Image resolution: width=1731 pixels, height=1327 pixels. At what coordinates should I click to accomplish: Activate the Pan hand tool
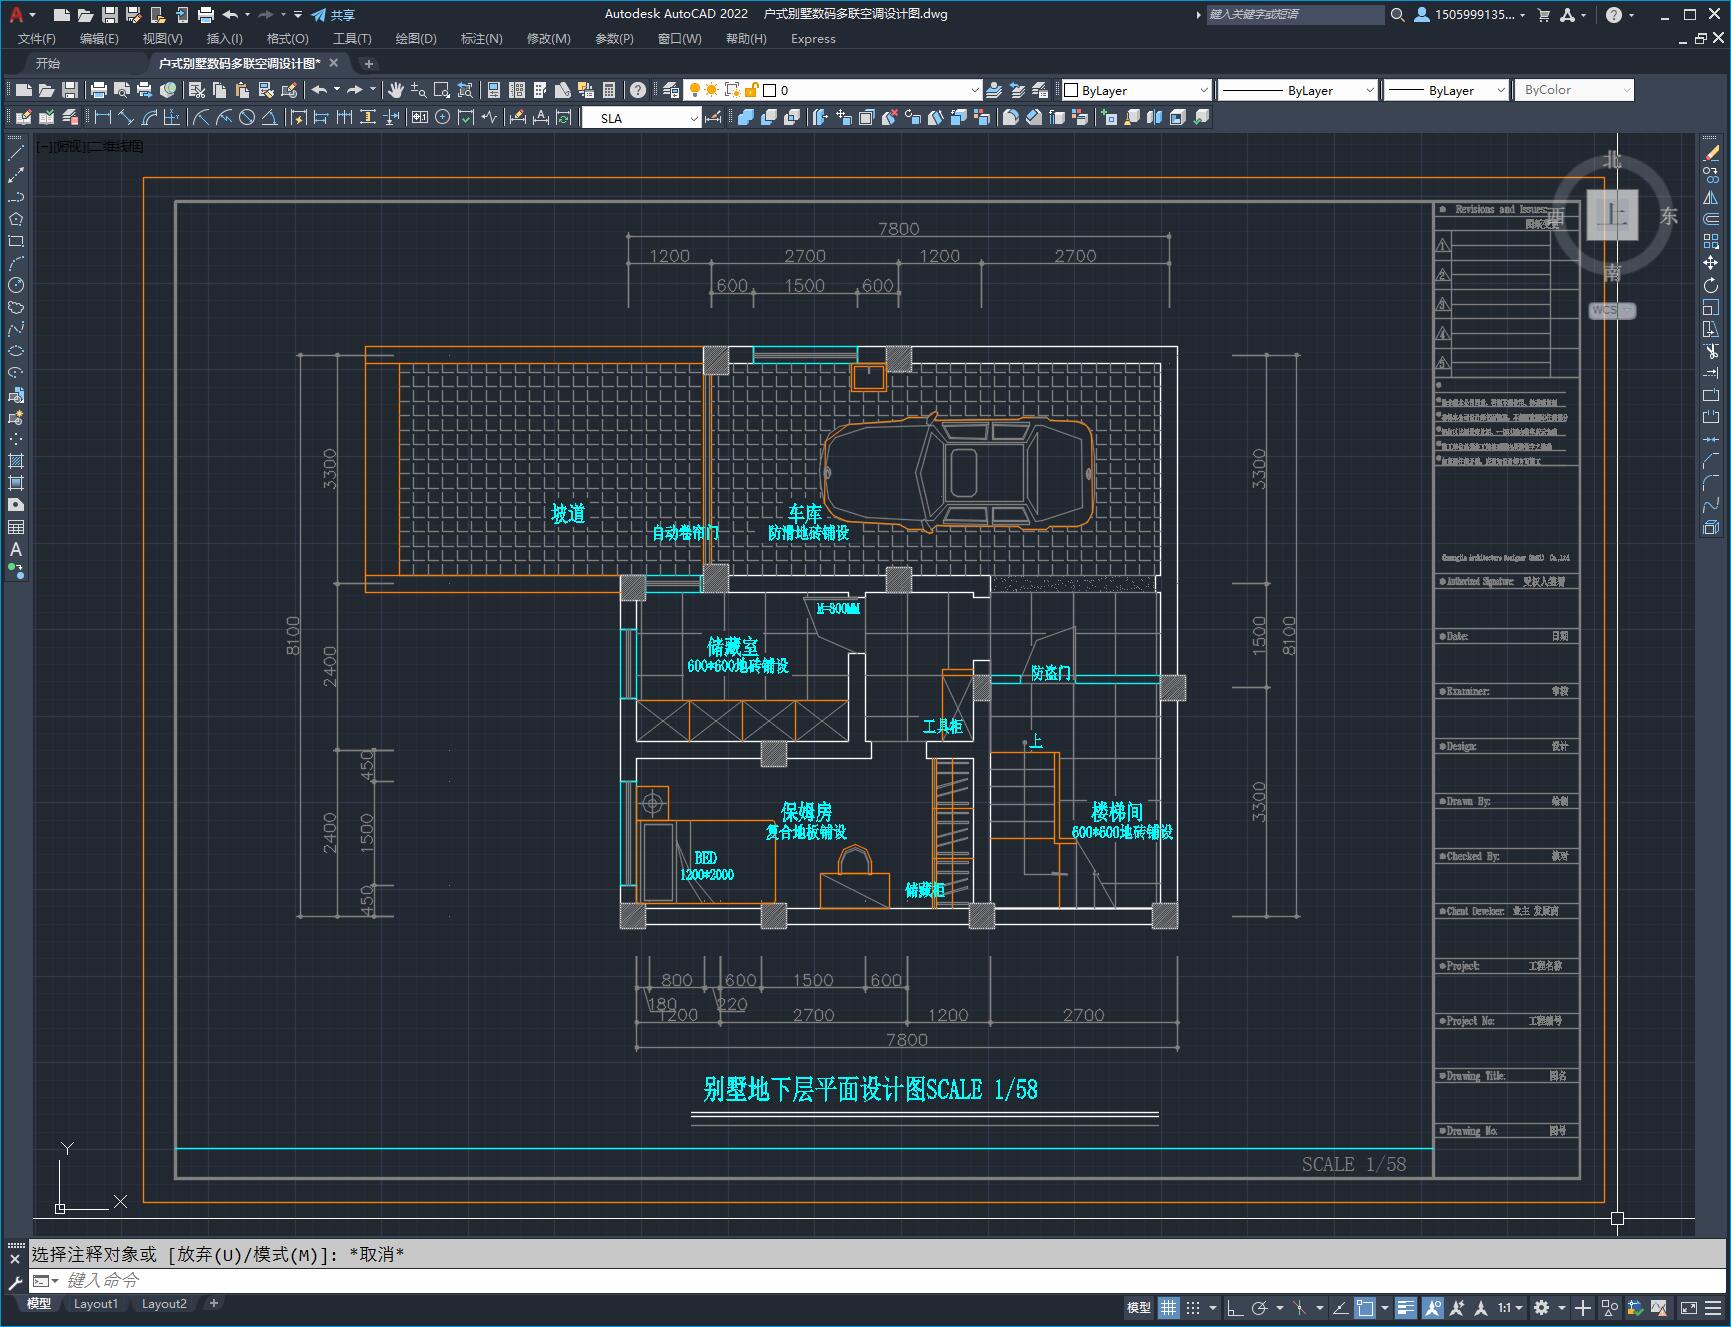pyautogui.click(x=396, y=90)
